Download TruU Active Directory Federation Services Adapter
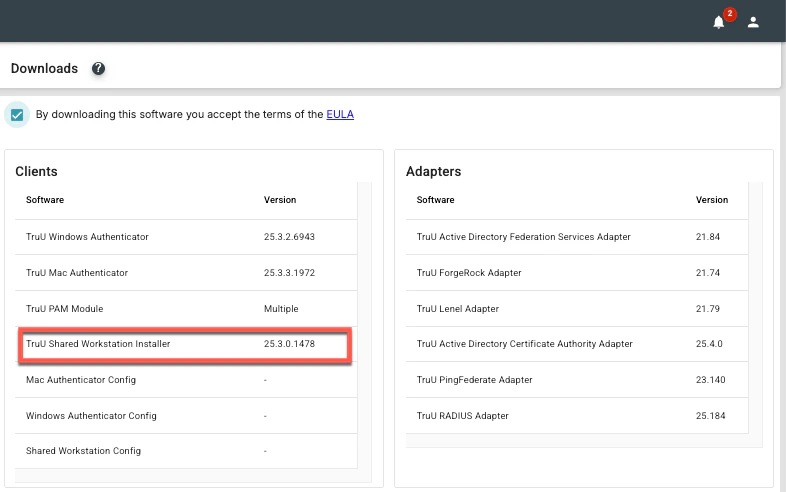This screenshot has height=492, width=786. (x=523, y=237)
